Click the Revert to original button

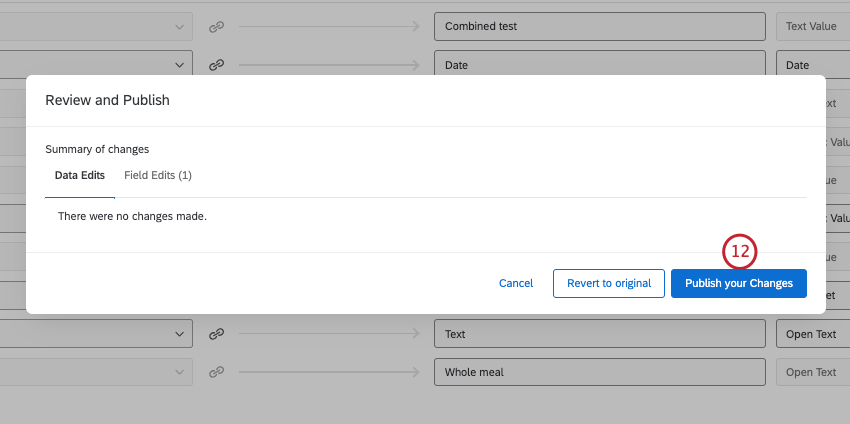[x=608, y=283]
